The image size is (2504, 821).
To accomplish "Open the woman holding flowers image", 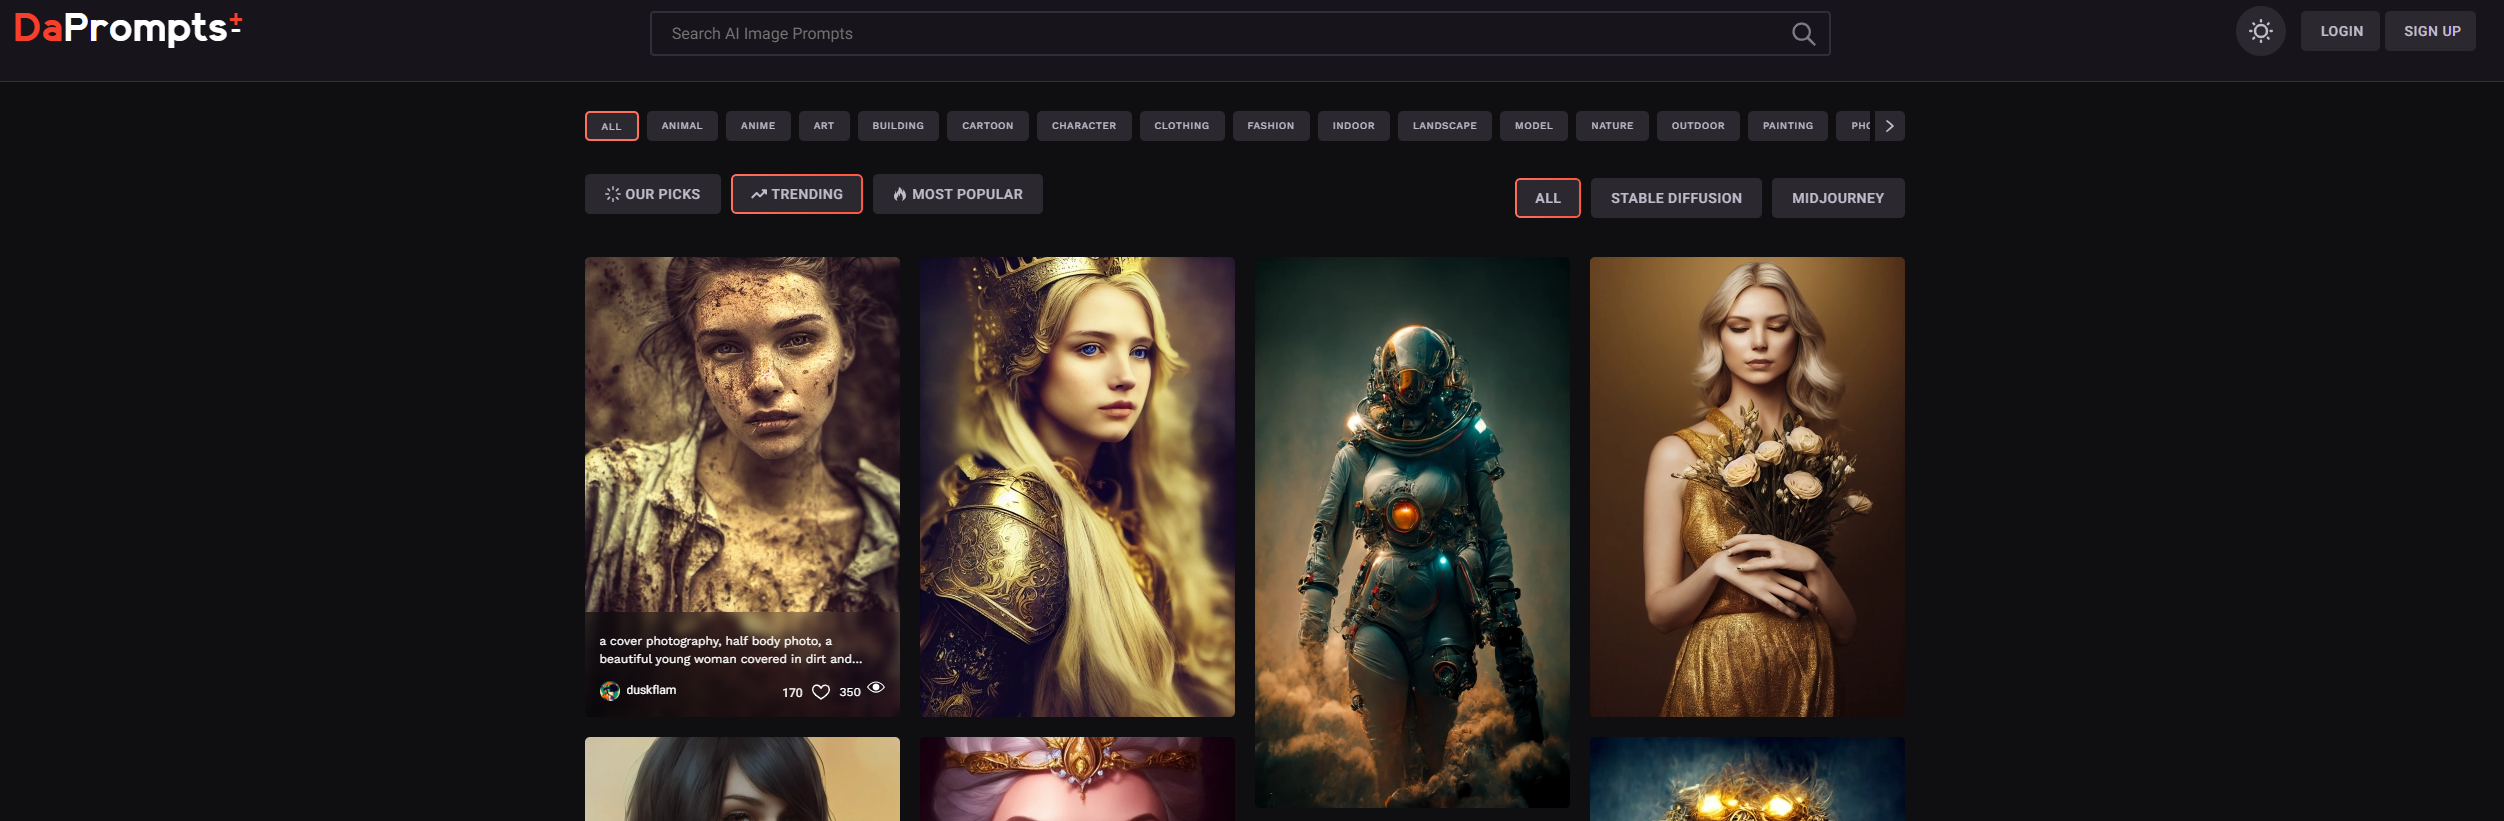I will point(1747,487).
